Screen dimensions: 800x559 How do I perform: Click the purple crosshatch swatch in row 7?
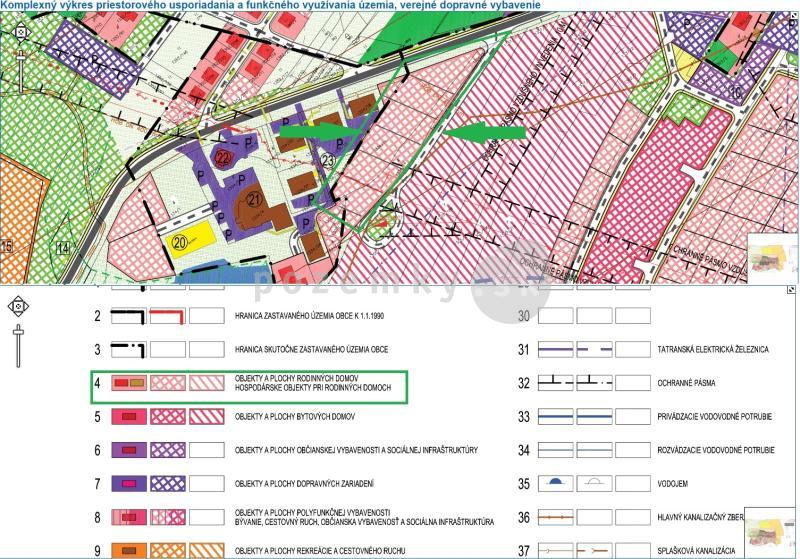168,484
